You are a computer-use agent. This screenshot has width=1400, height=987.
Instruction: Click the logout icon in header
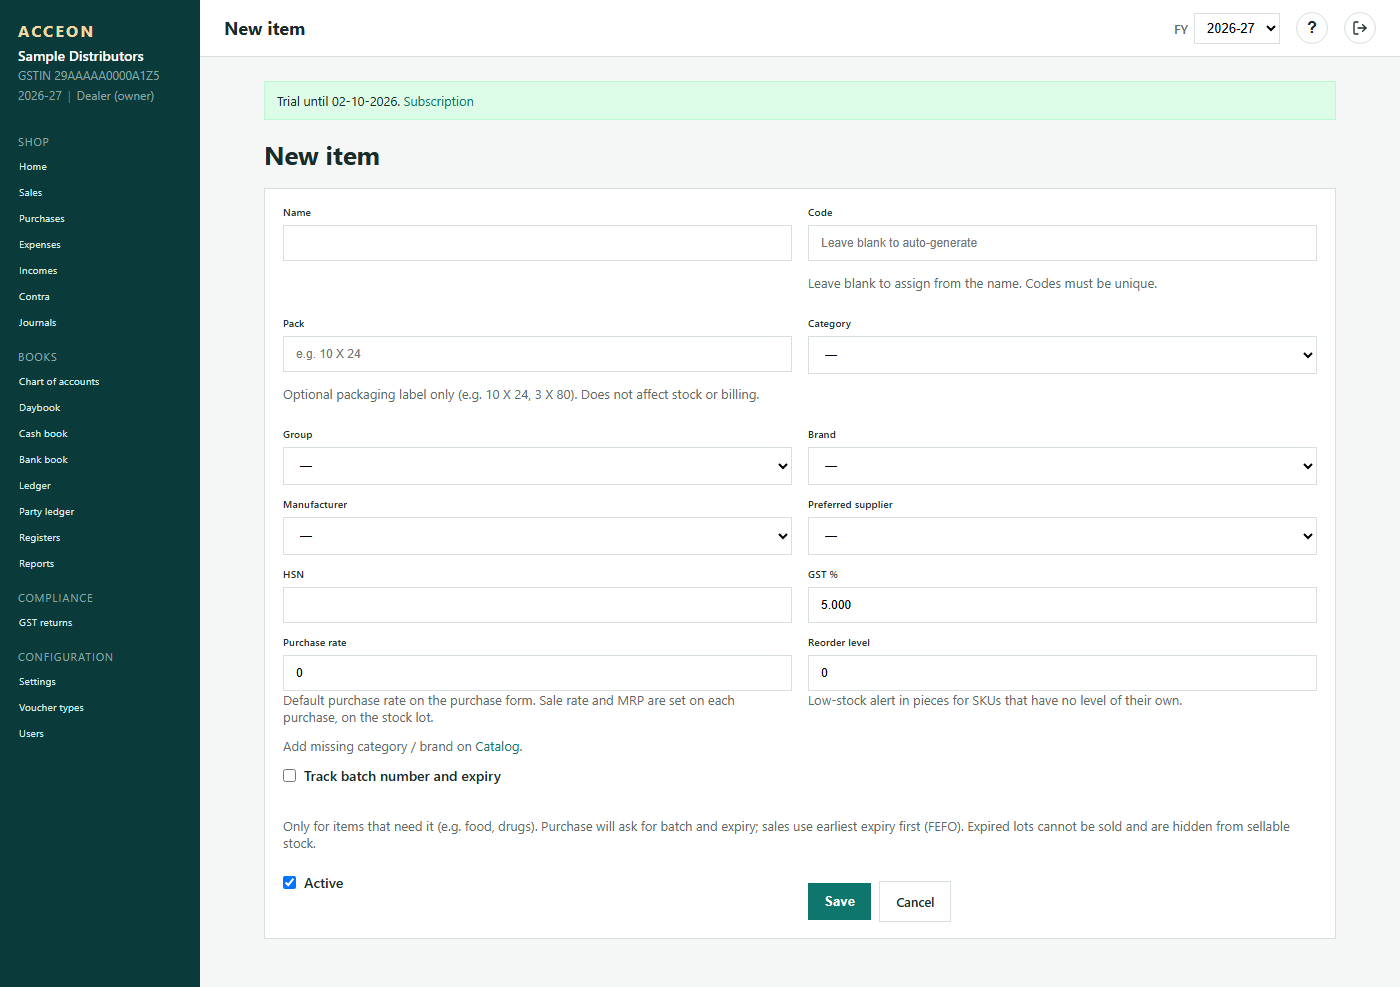pos(1360,28)
